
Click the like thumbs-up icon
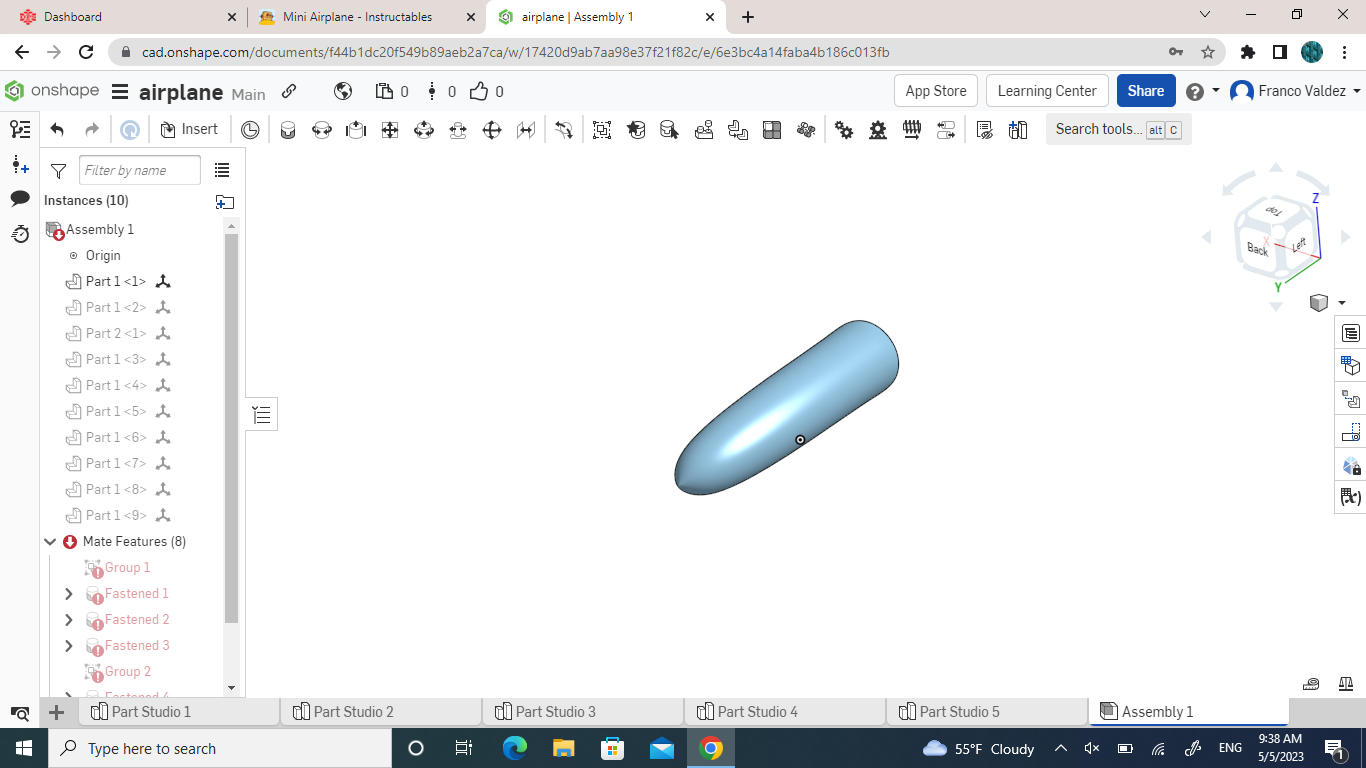pos(479,91)
